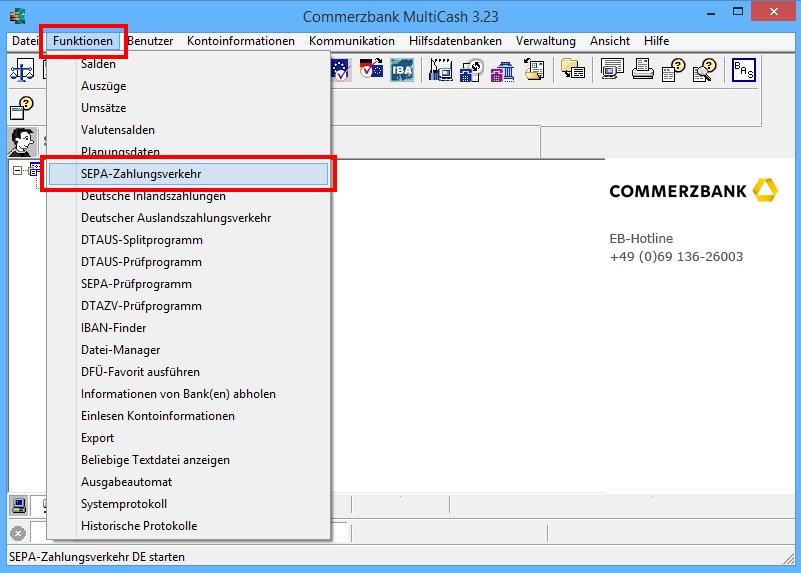
Task: Open IBAN-Finder from menu
Action: [189, 328]
